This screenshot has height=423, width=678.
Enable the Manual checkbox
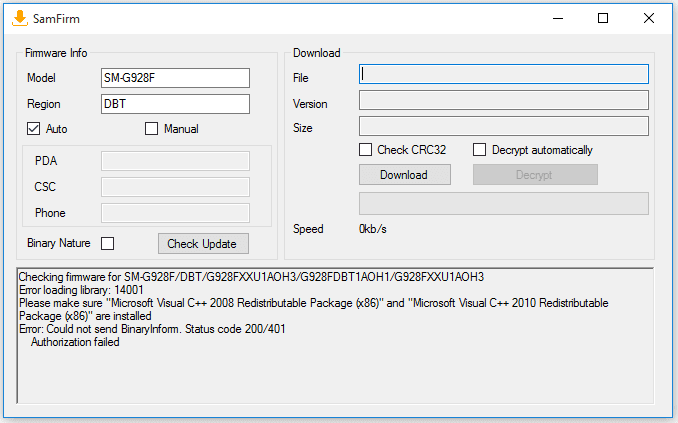click(151, 128)
